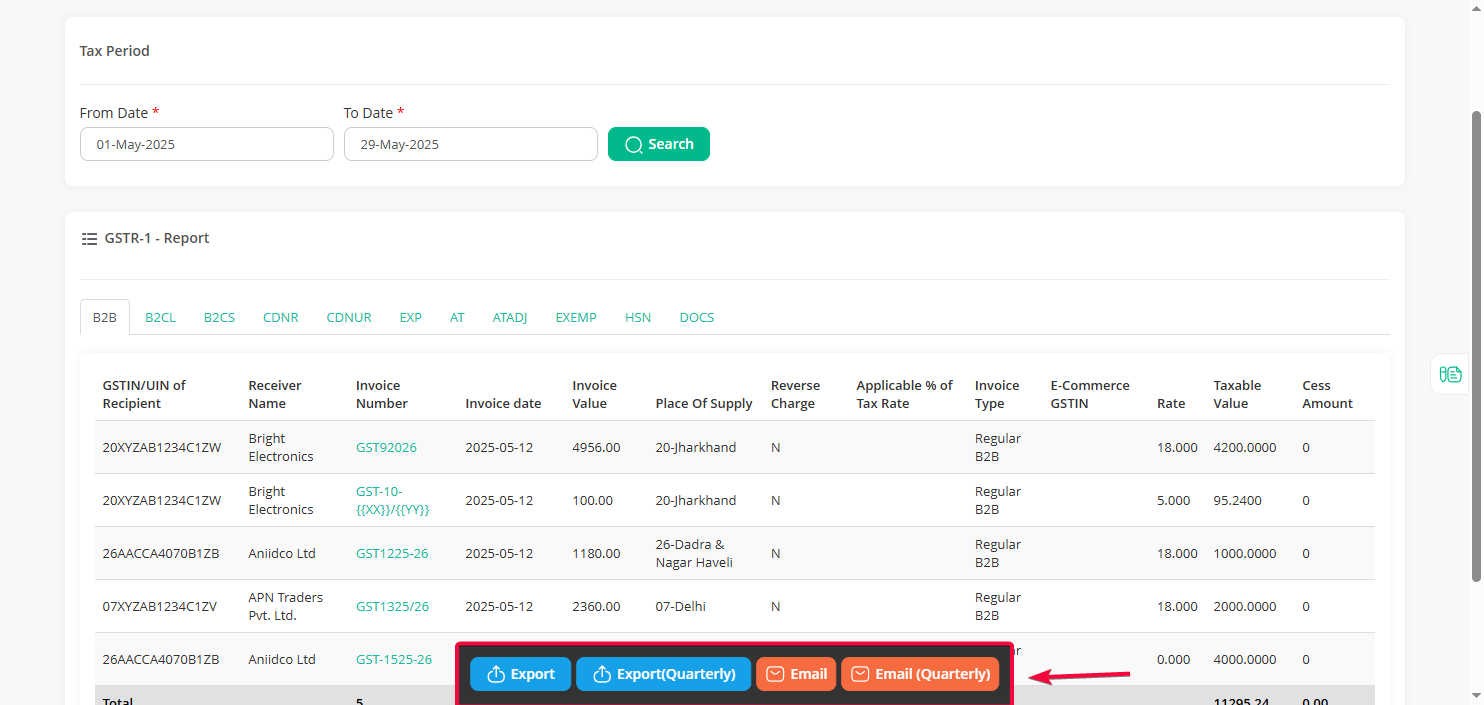The height and width of the screenshot is (705, 1484).
Task: Open the From Date field
Action: point(207,144)
